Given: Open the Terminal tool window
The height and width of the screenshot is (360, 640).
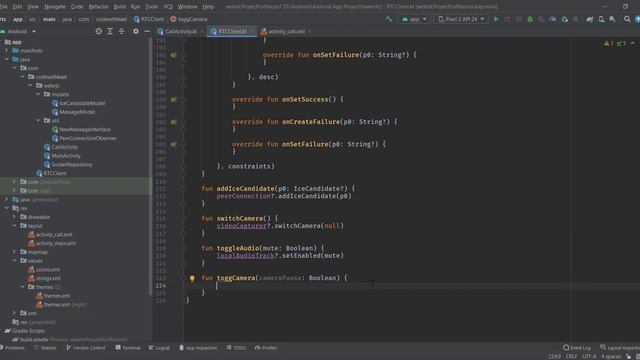Looking at the screenshot, I should [x=128, y=348].
